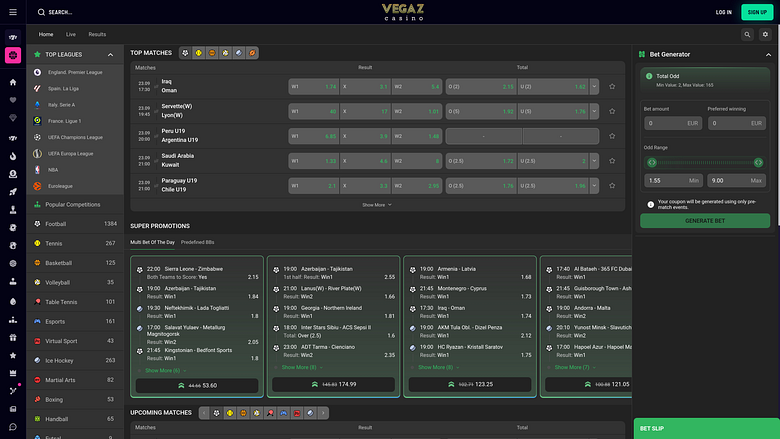Viewport: 780px width, 439px height.
Task: Select O (2.5) 1.76 in Paraguay U19 row
Action: coord(481,186)
